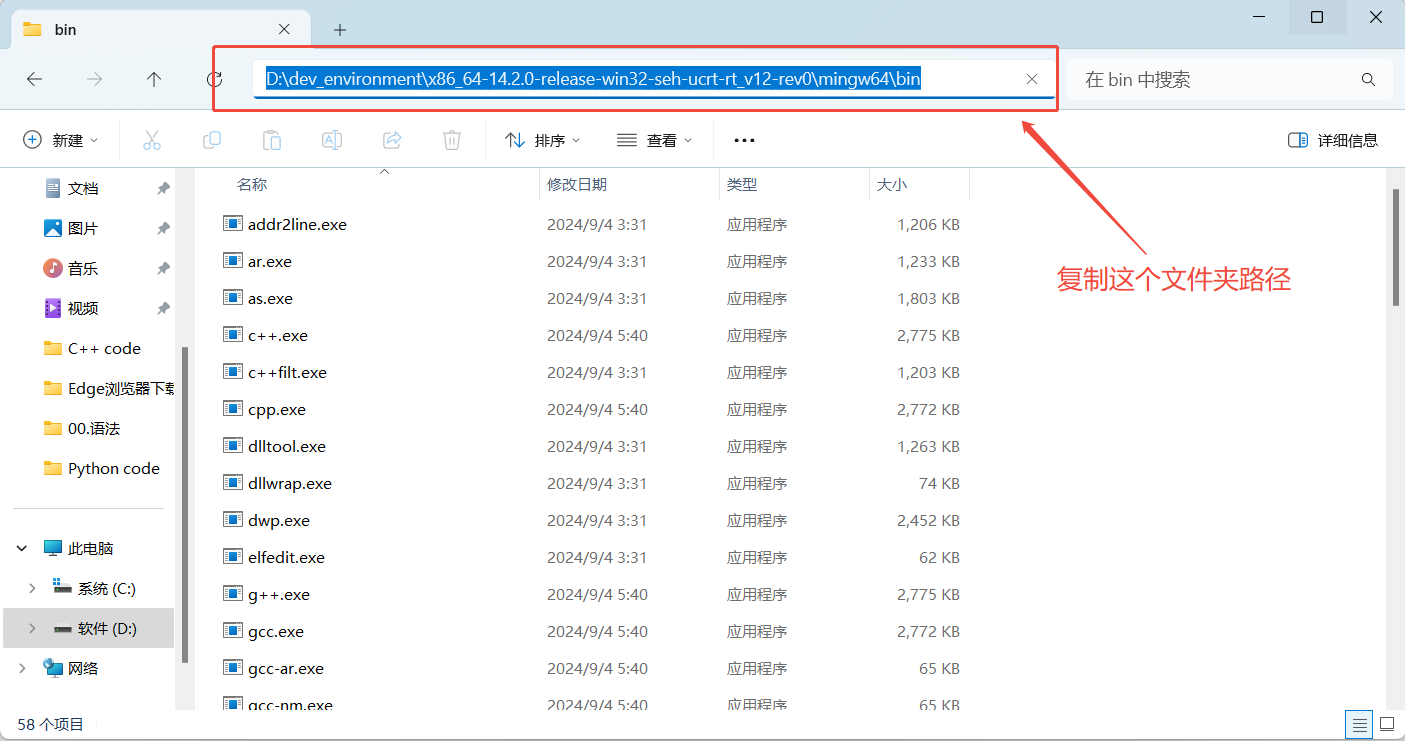This screenshot has width=1405, height=741.
Task: Click the Copy icon on the toolbar
Action: click(x=211, y=140)
